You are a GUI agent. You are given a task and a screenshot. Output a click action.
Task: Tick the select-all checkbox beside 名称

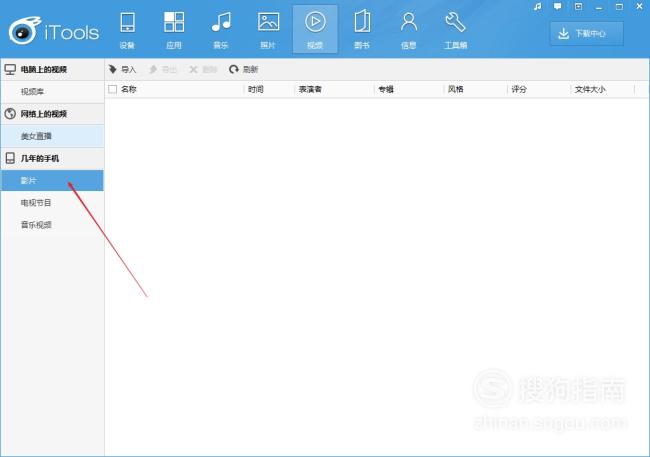112,89
